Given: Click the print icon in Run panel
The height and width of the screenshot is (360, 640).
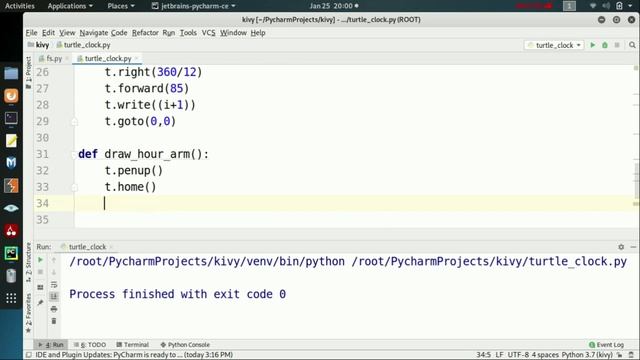Looking at the screenshot, I should click(x=53, y=309).
